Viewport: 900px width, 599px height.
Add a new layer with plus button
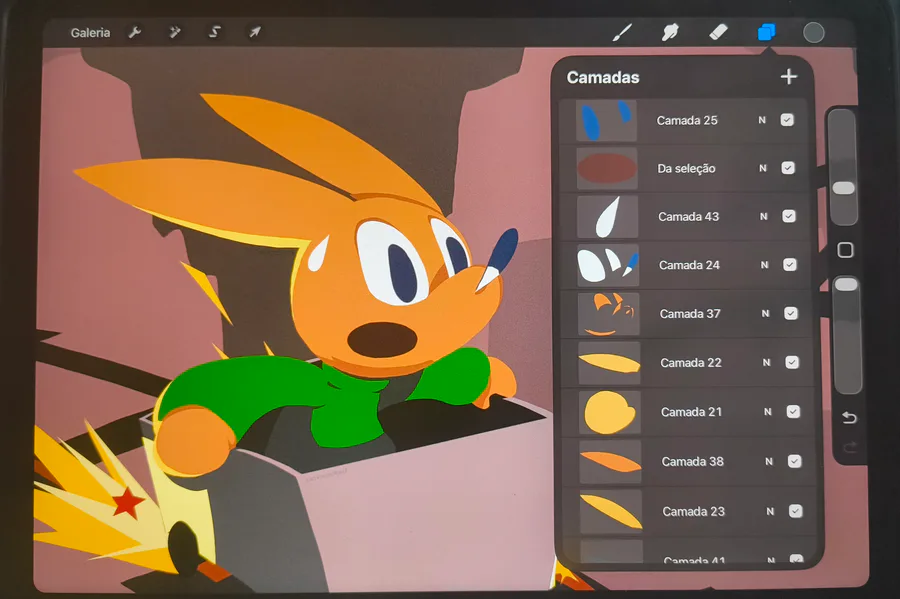point(789,76)
